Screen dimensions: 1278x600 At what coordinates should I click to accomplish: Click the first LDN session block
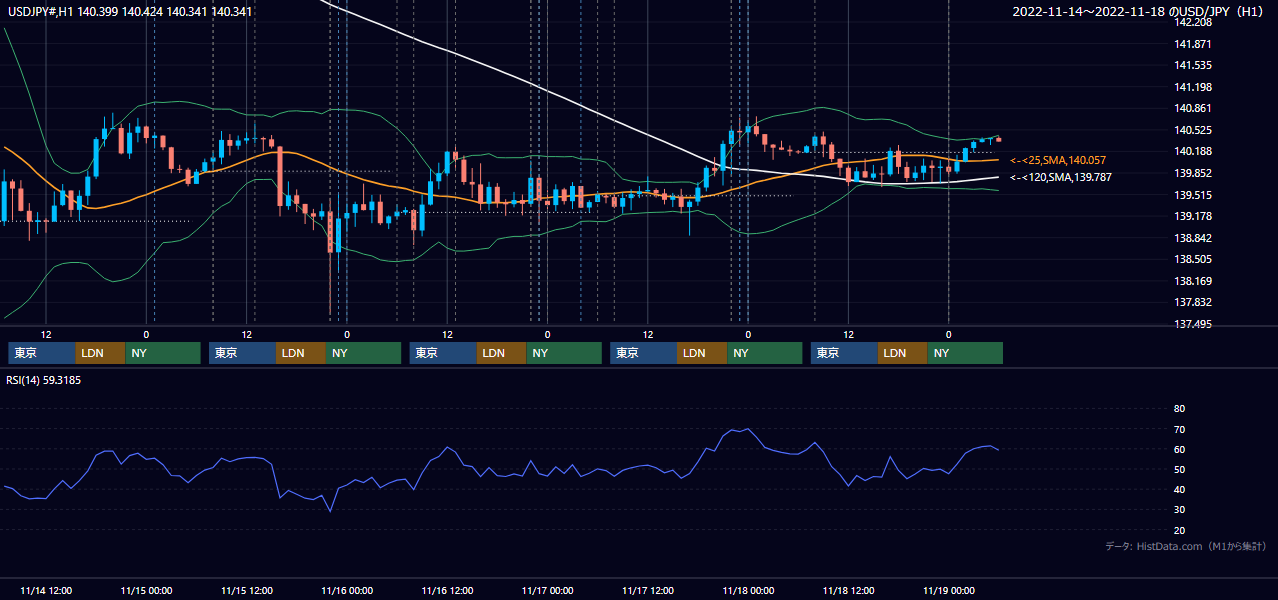pyautogui.click(x=101, y=353)
